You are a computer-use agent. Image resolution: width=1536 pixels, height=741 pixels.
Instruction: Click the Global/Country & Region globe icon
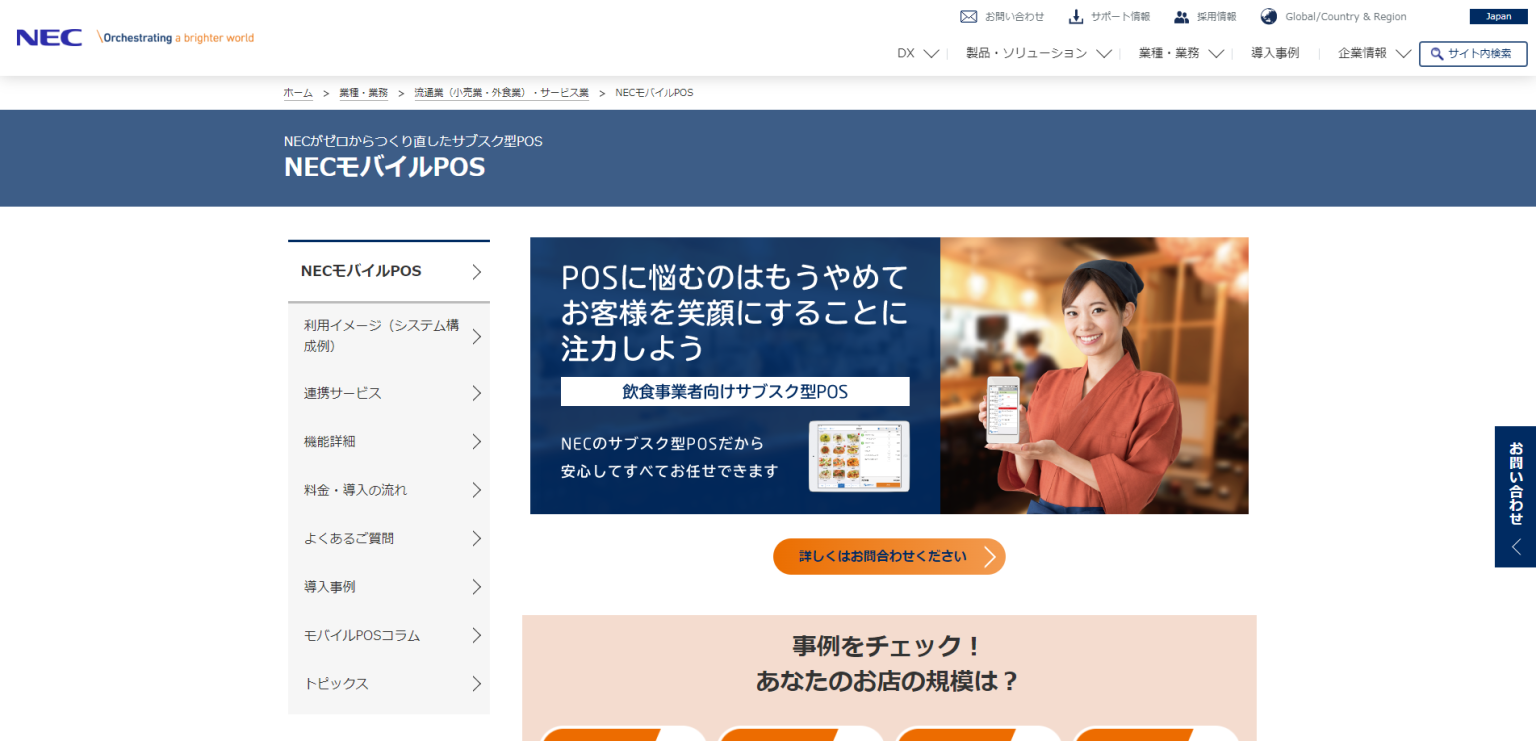click(1268, 16)
